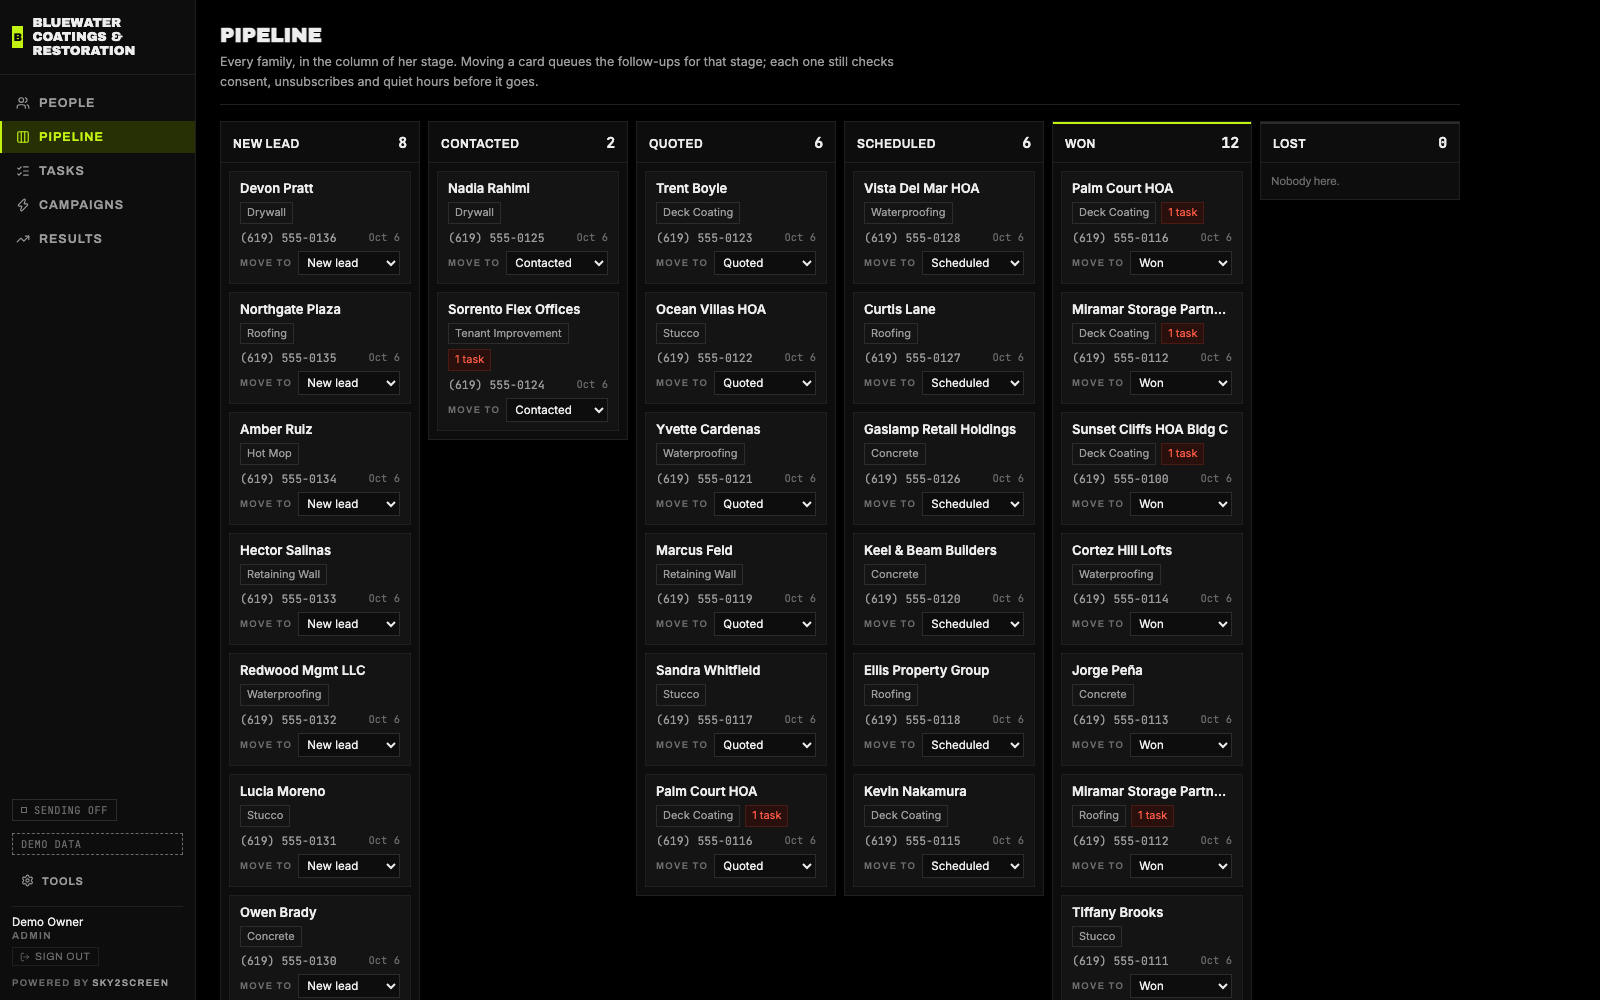The image size is (1600, 1000).
Task: Click the Won column header
Action: pyautogui.click(x=1152, y=143)
